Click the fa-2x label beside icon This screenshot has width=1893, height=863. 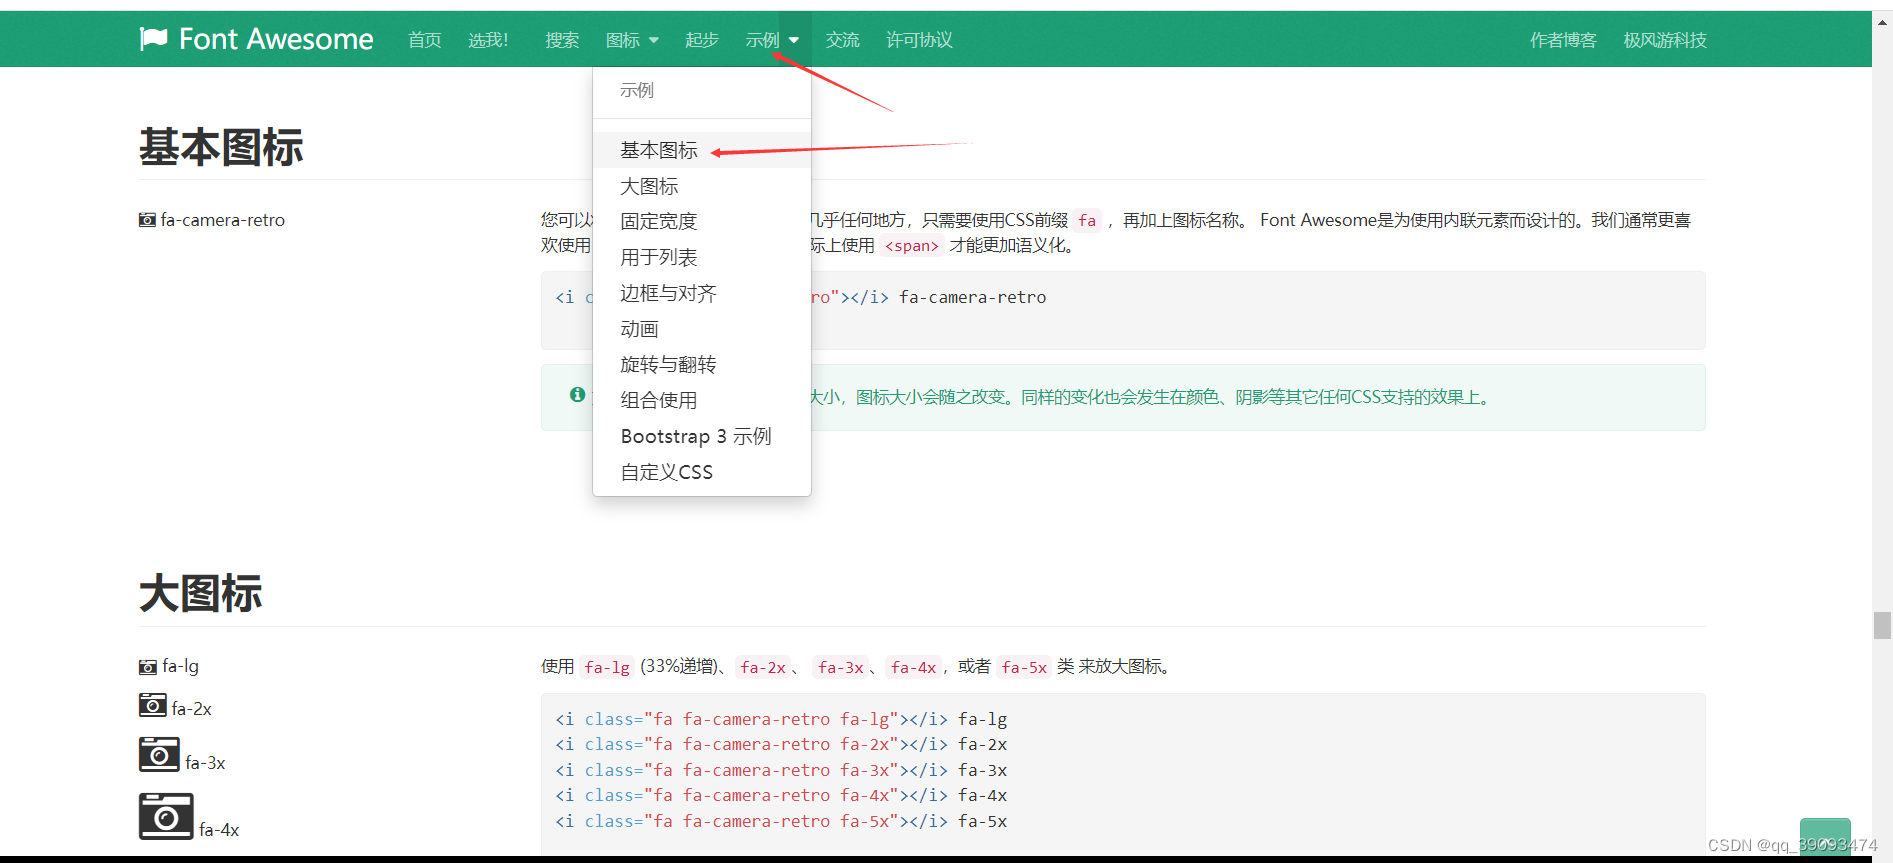point(192,709)
